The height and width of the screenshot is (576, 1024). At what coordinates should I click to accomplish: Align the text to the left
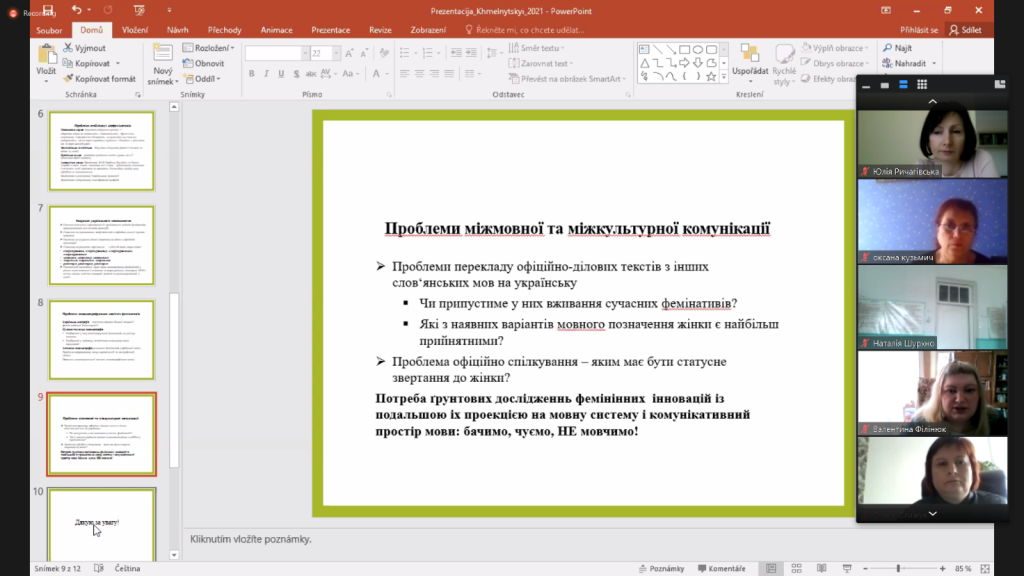pos(405,74)
